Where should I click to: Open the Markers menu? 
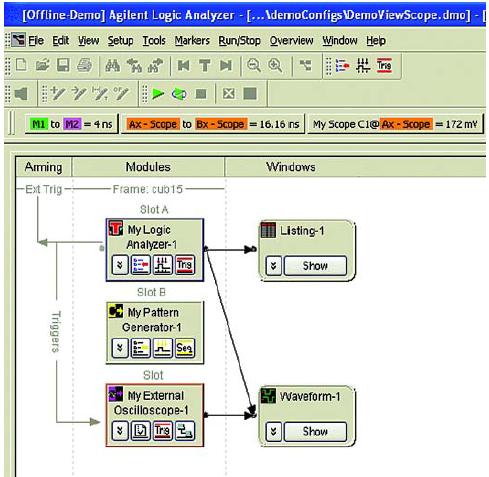pos(192,41)
